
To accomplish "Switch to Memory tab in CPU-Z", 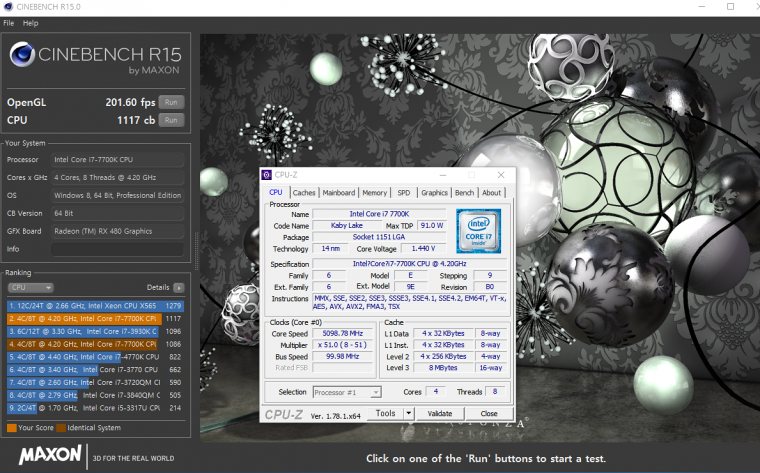I will (x=375, y=193).
